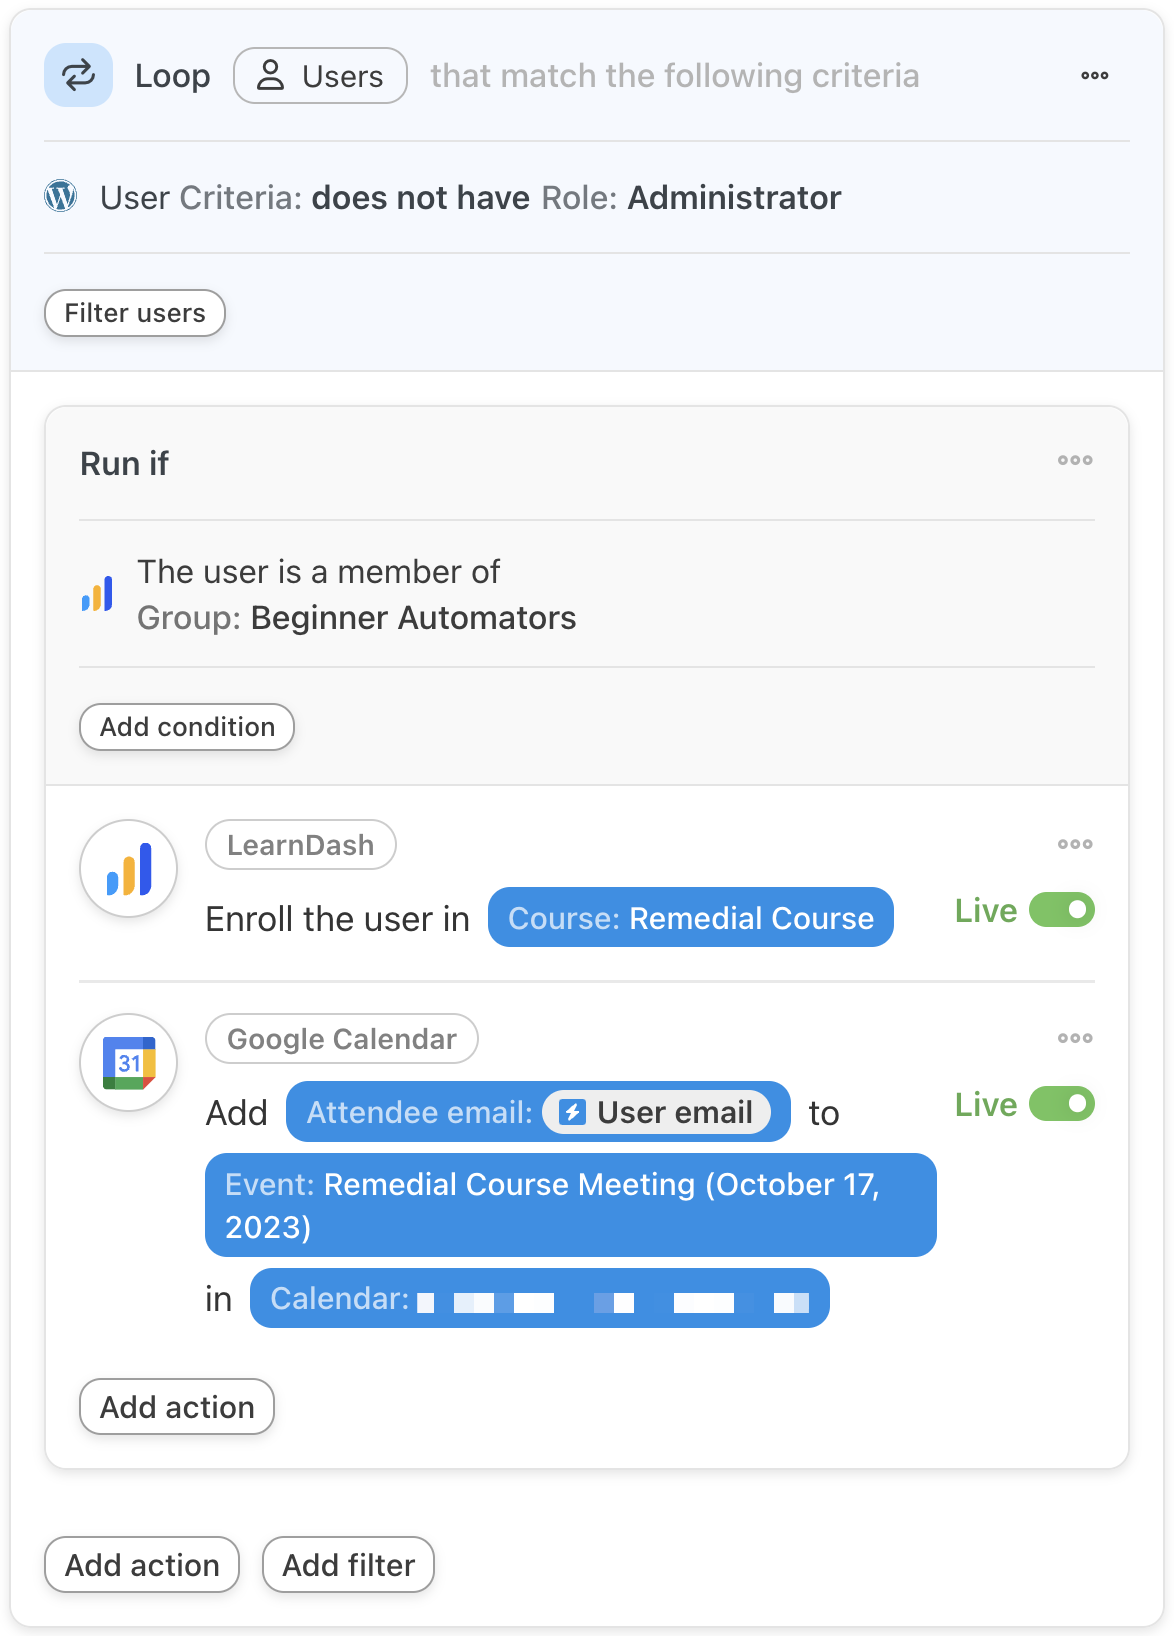The image size is (1174, 1636).
Task: Open the Loop block three-dot menu
Action: point(1094,75)
